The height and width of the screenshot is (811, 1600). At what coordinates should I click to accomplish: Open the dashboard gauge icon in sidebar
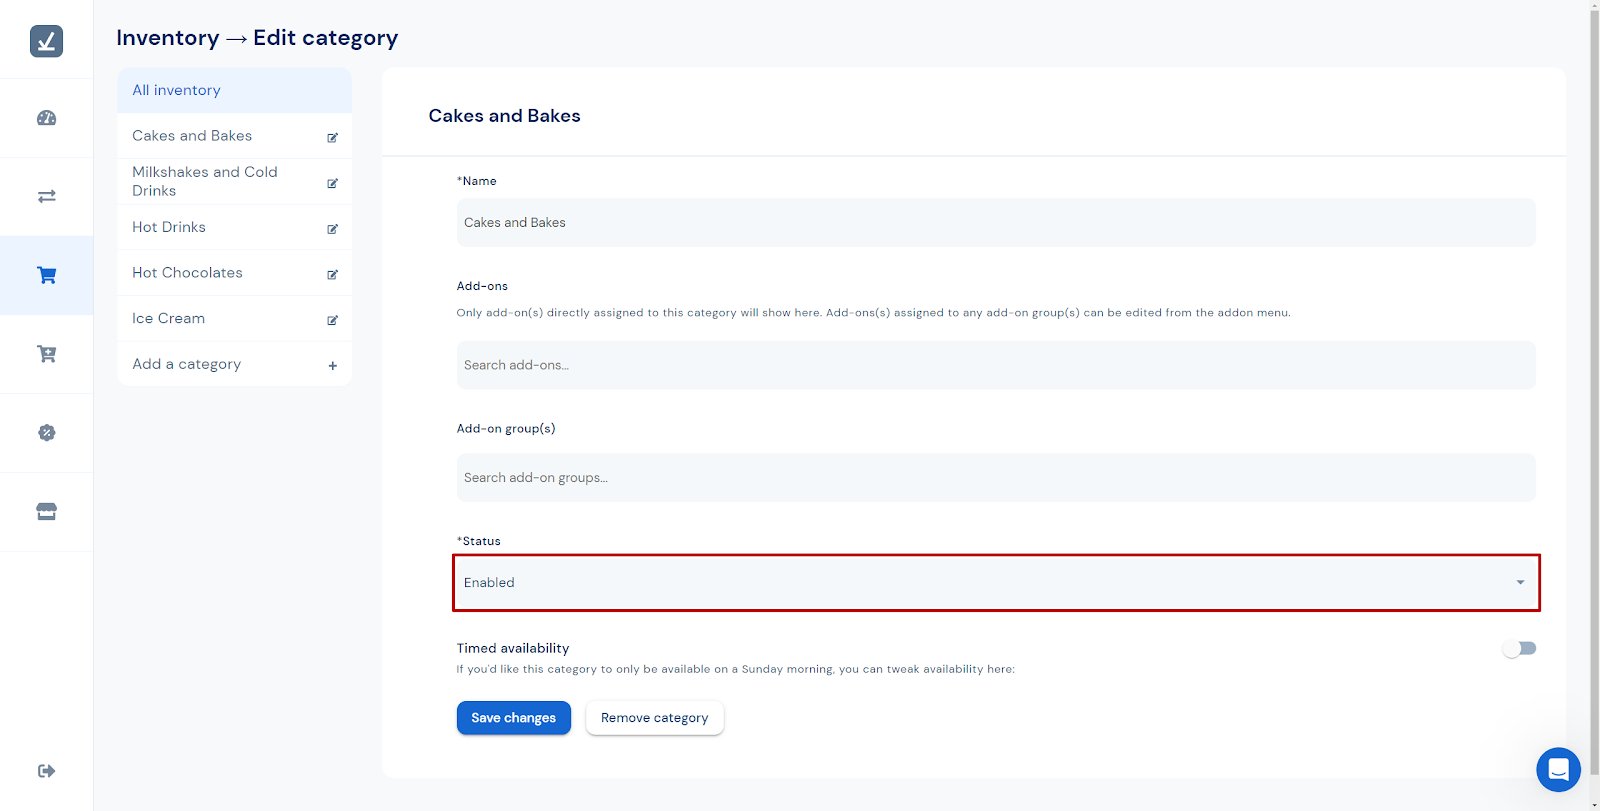pyautogui.click(x=46, y=118)
